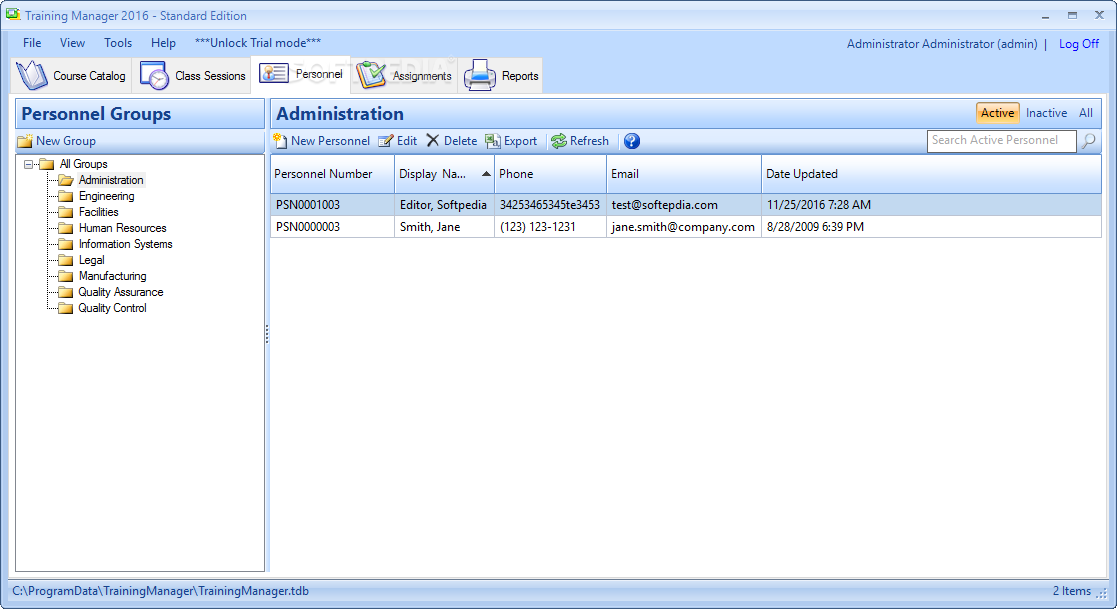The image size is (1117, 609).
Task: Click the New Personnel document icon
Action: 280,141
